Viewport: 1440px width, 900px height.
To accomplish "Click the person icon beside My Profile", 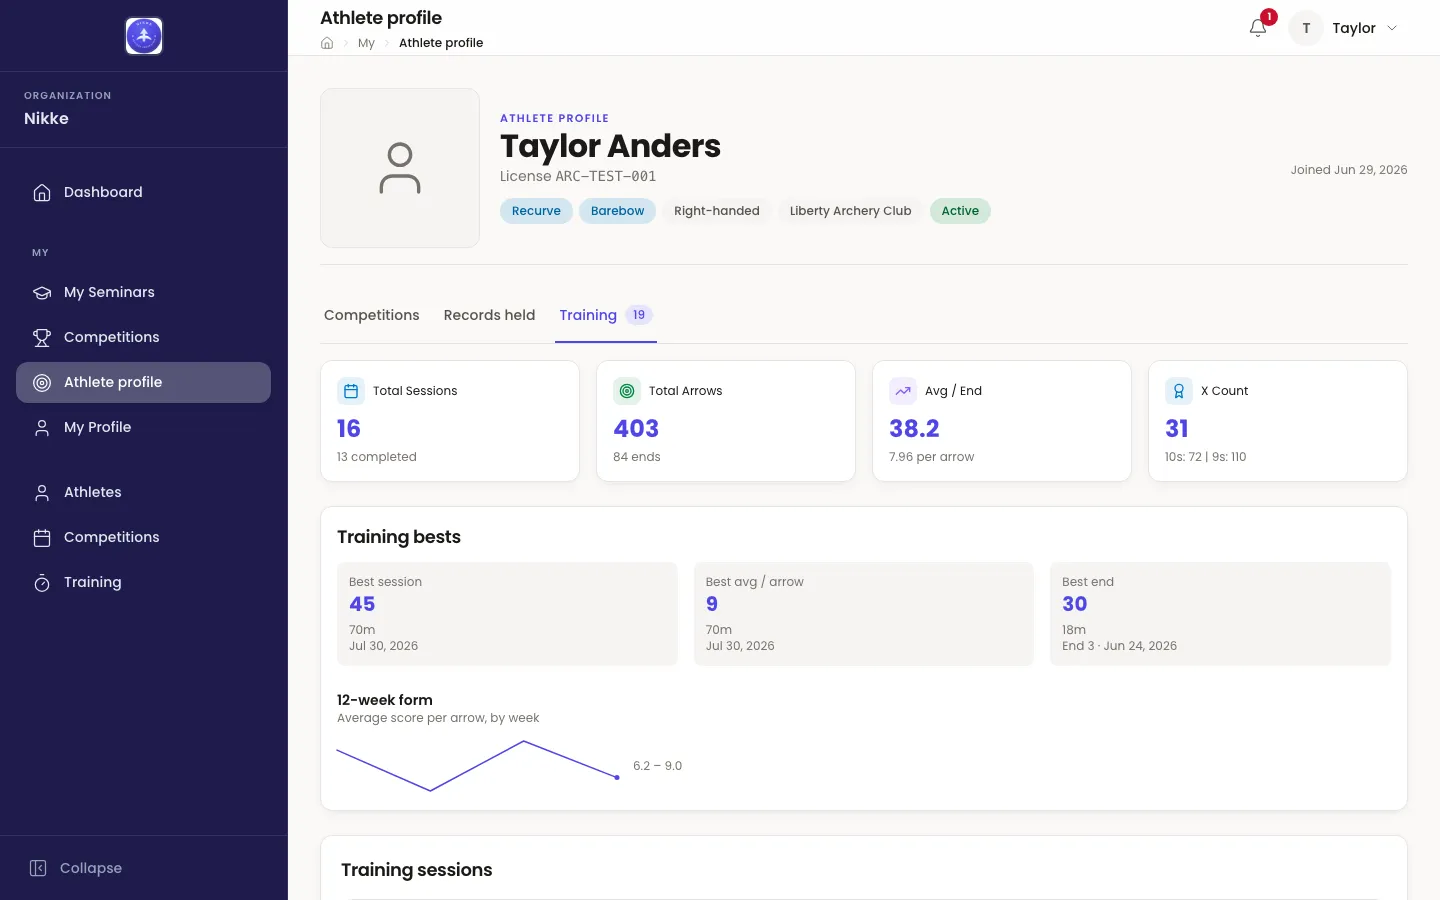I will coord(42,427).
